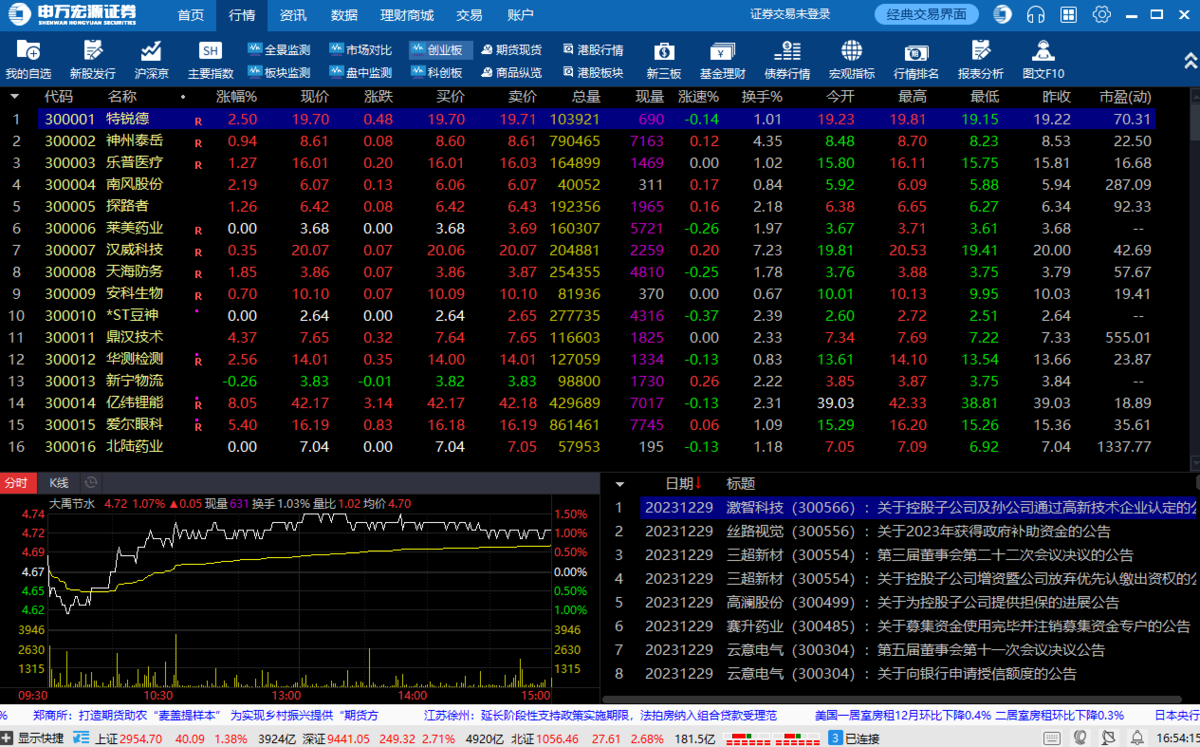Open 行情 quotes menu
Image resolution: width=1200 pixels, height=747 pixels.
pos(242,15)
